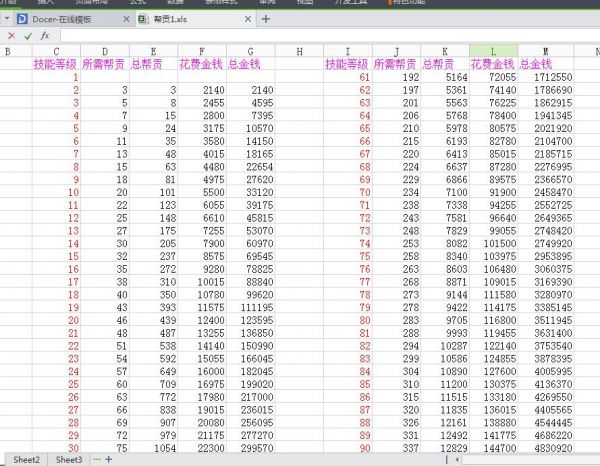The width and height of the screenshot is (600, 466).
Task: Close the 帮贡1.xls document tab
Action: 249,19
